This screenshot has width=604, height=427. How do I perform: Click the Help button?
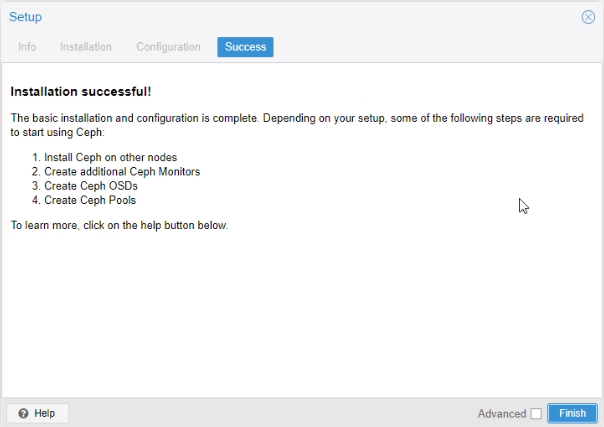point(37,413)
